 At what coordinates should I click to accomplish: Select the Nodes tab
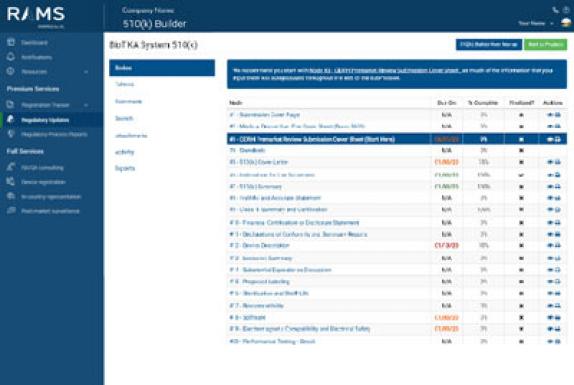(162, 68)
